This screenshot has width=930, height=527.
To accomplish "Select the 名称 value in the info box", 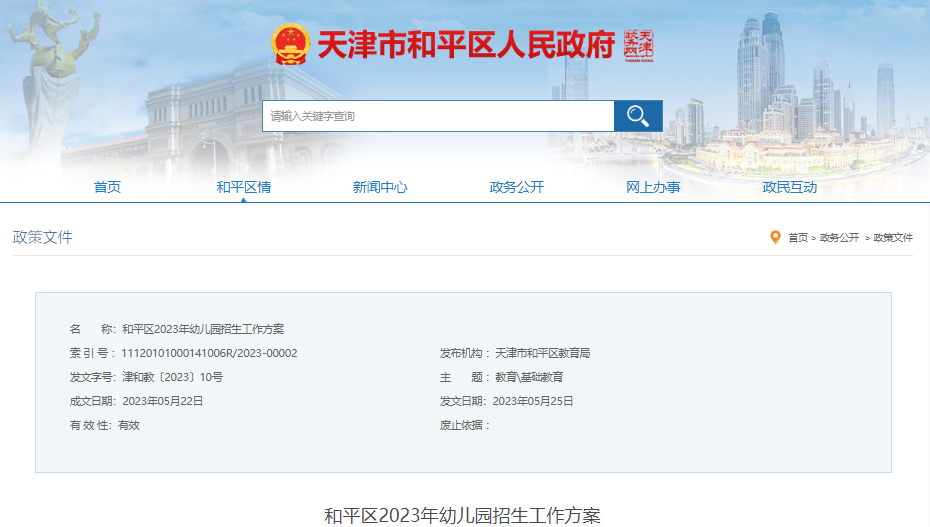I will [203, 329].
